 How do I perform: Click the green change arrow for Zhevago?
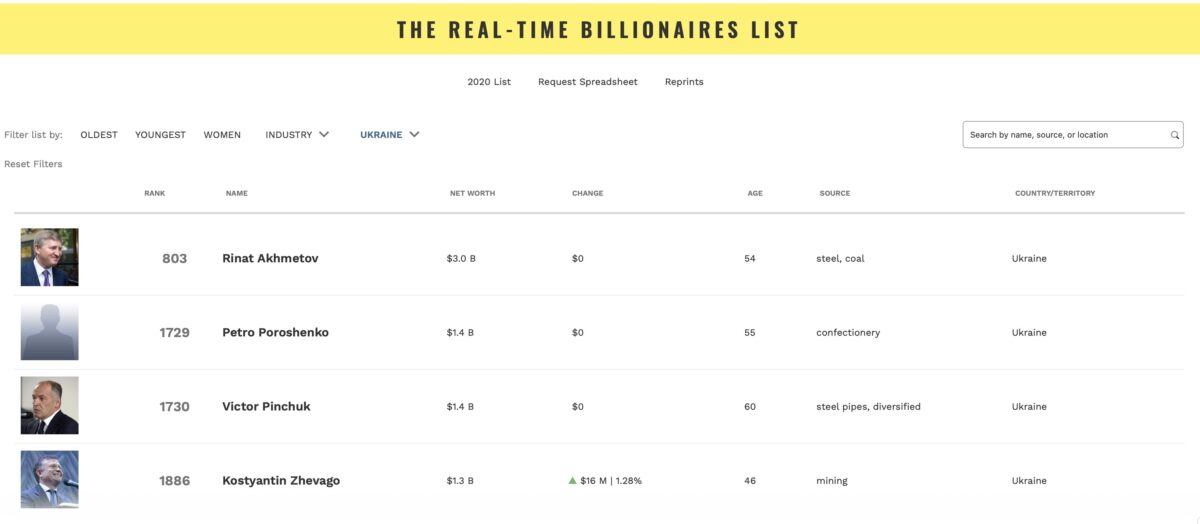573,481
